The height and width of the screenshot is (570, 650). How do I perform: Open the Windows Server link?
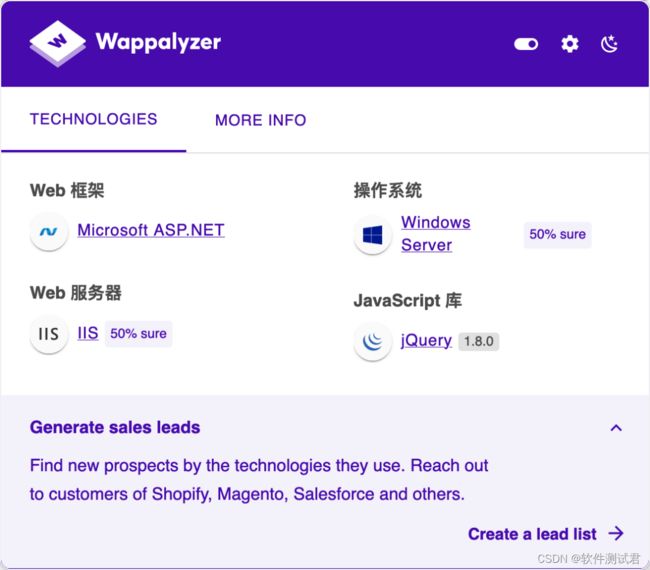tap(436, 233)
